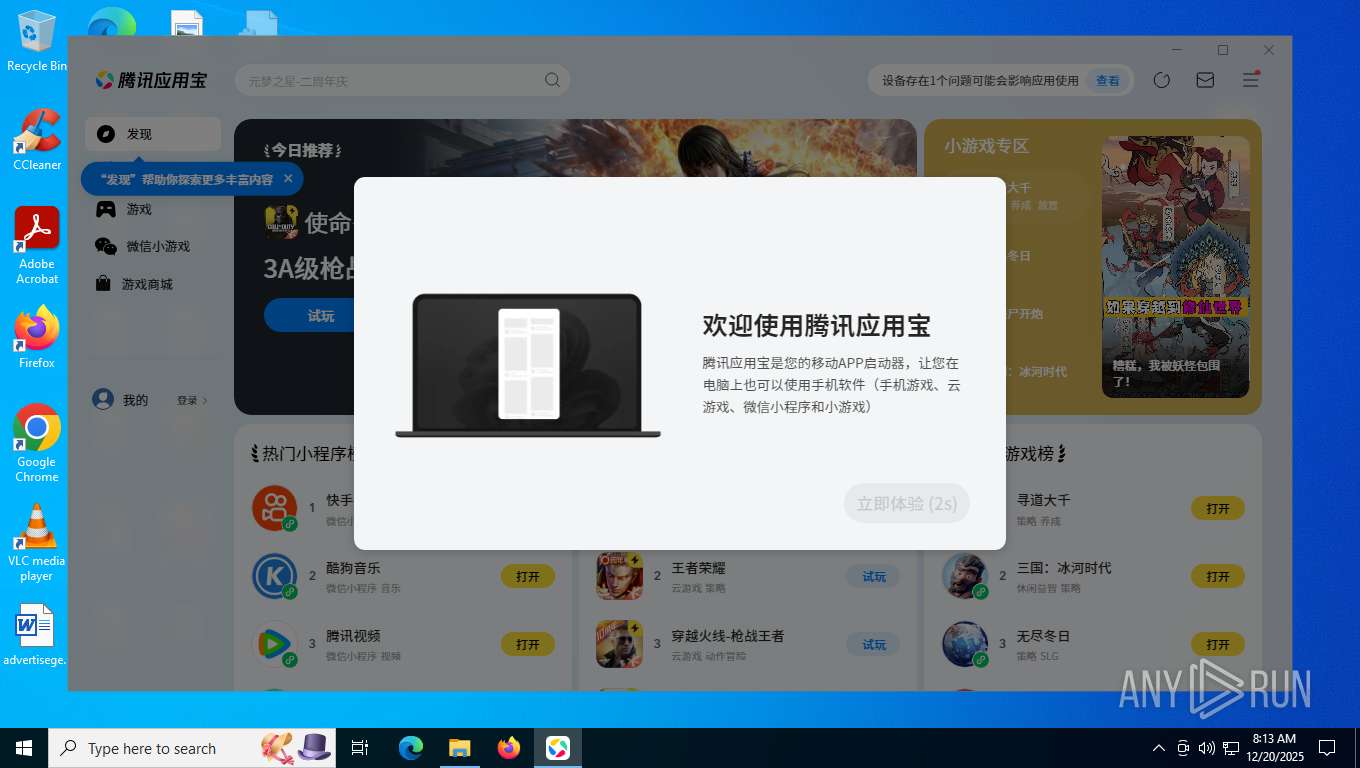Dismiss the 发现 tooltip with its X
Image resolution: width=1360 pixels, height=768 pixels.
(288, 179)
